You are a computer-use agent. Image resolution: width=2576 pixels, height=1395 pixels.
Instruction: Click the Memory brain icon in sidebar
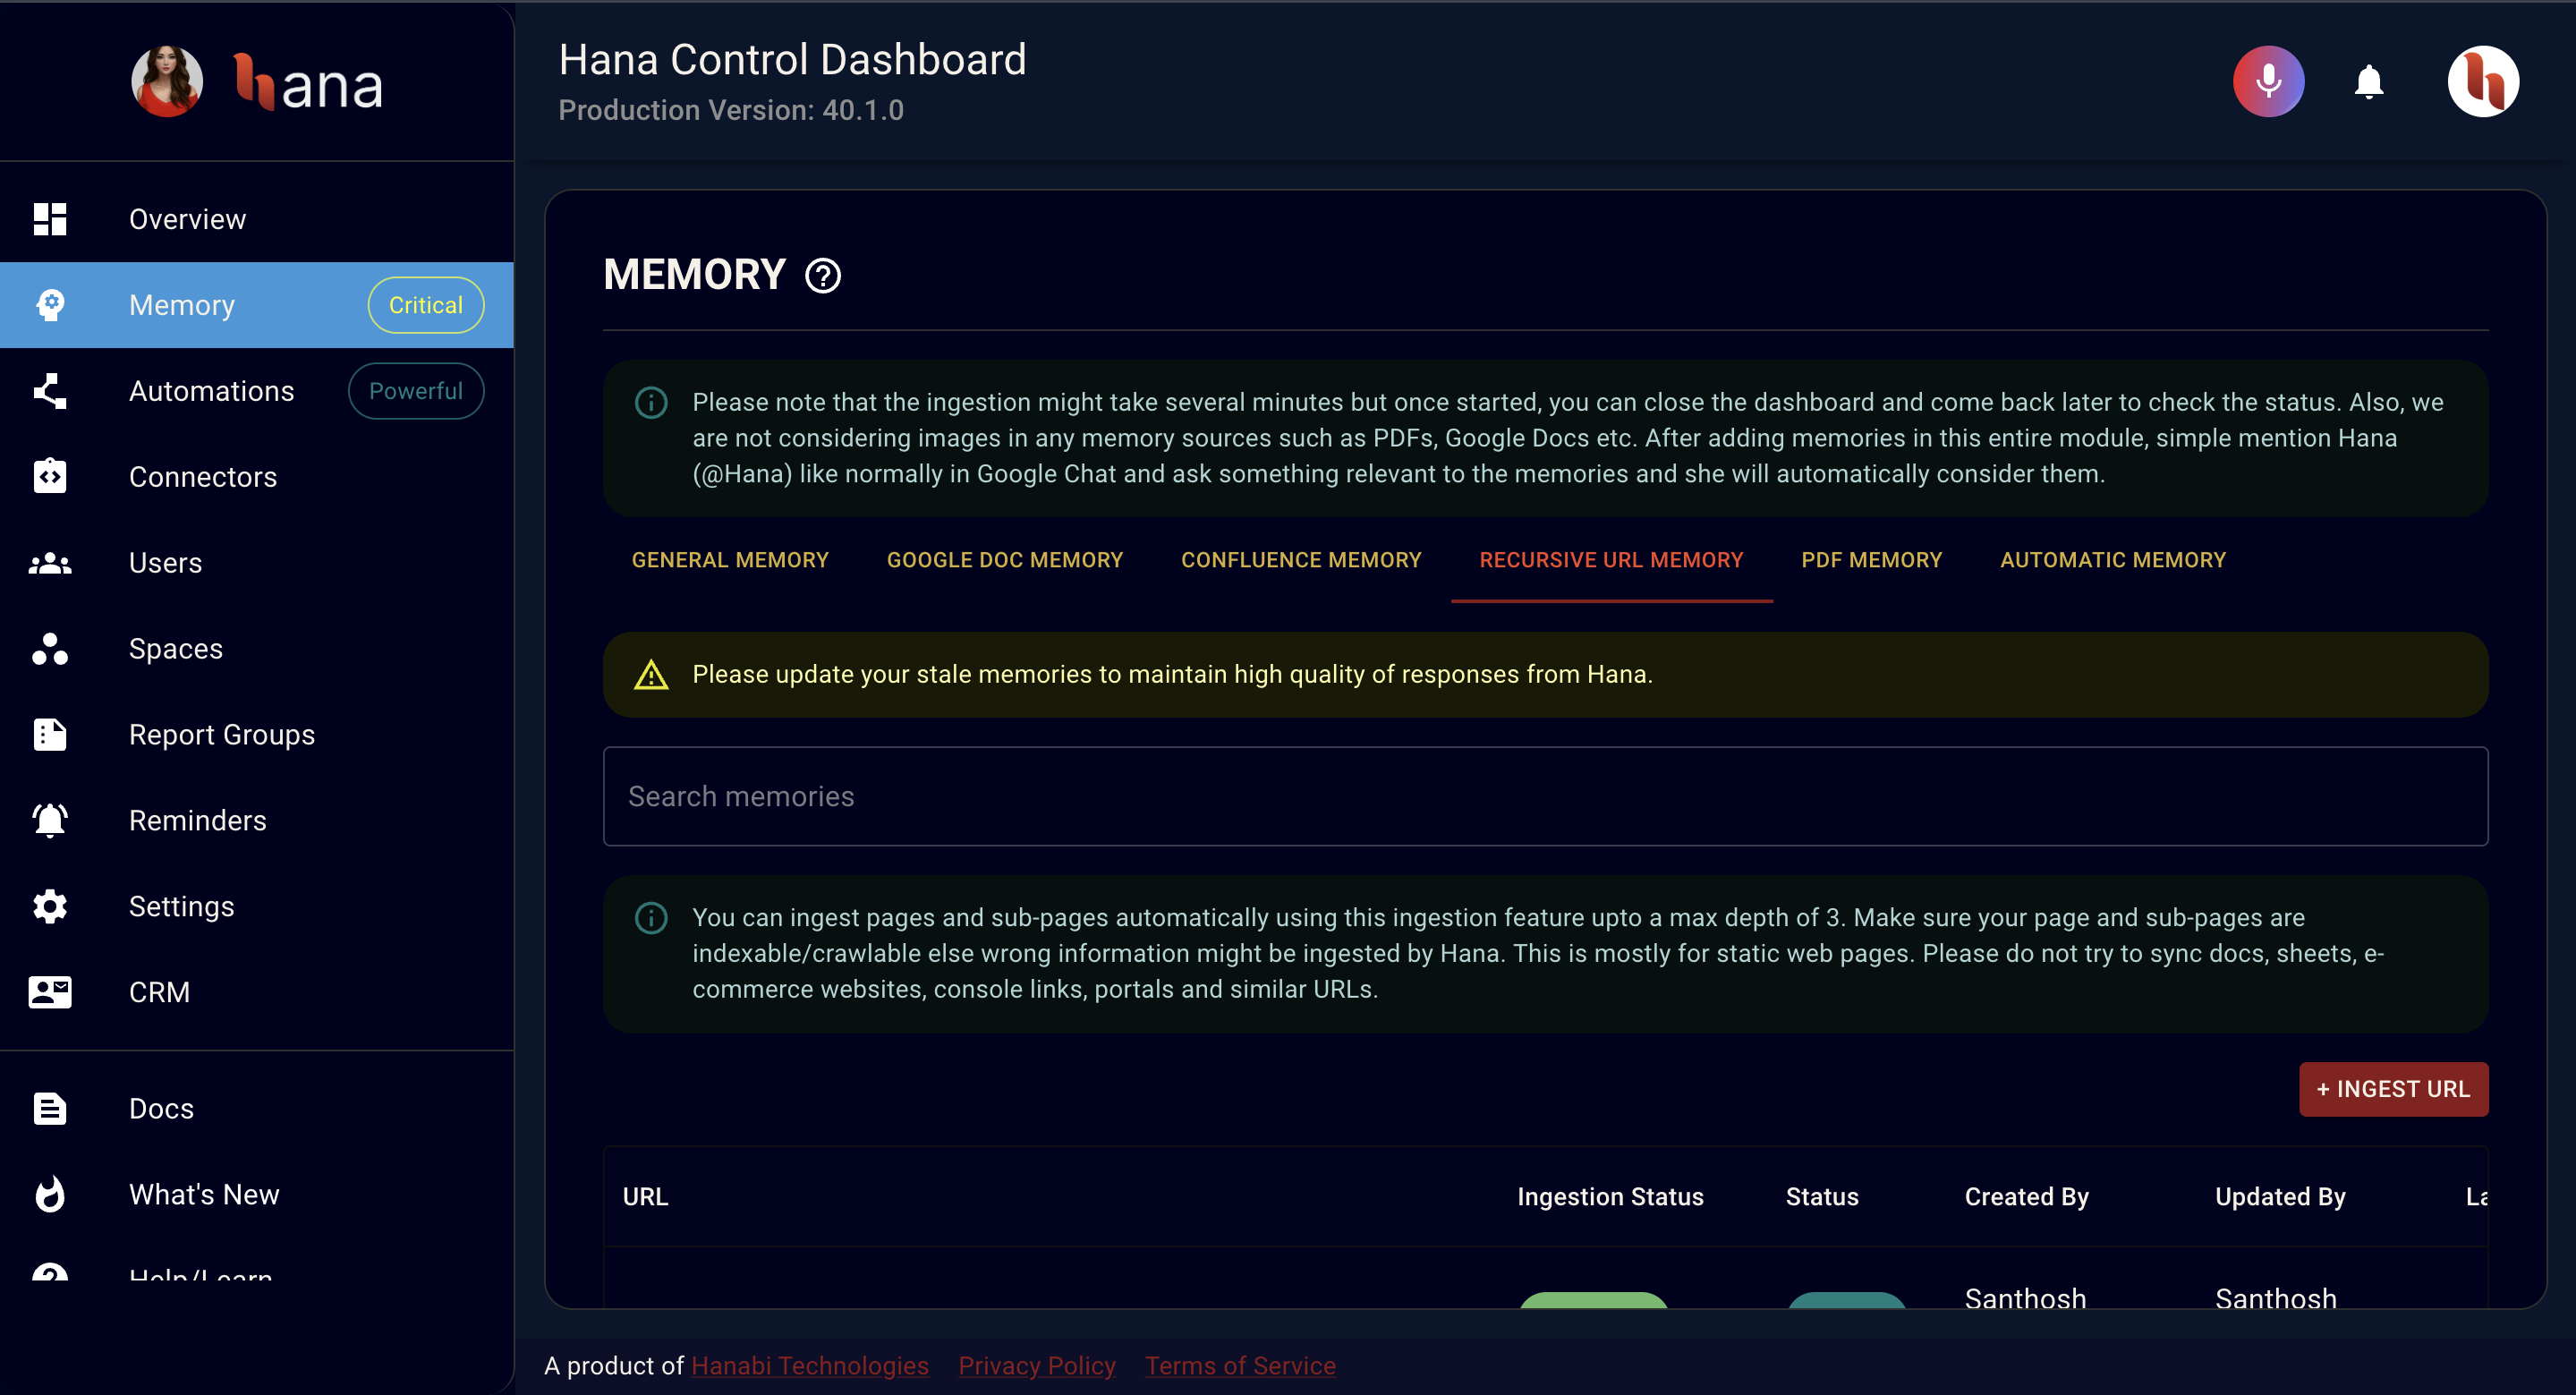(50, 305)
